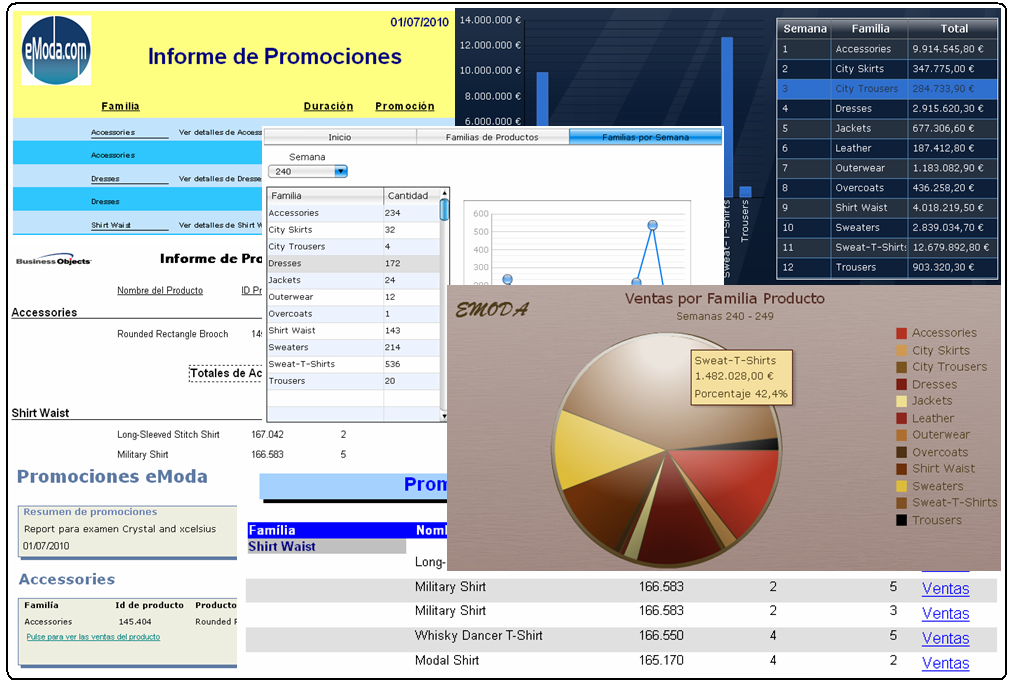
Task: Select the highlighted City Trousers row in totals table
Action: (887, 88)
